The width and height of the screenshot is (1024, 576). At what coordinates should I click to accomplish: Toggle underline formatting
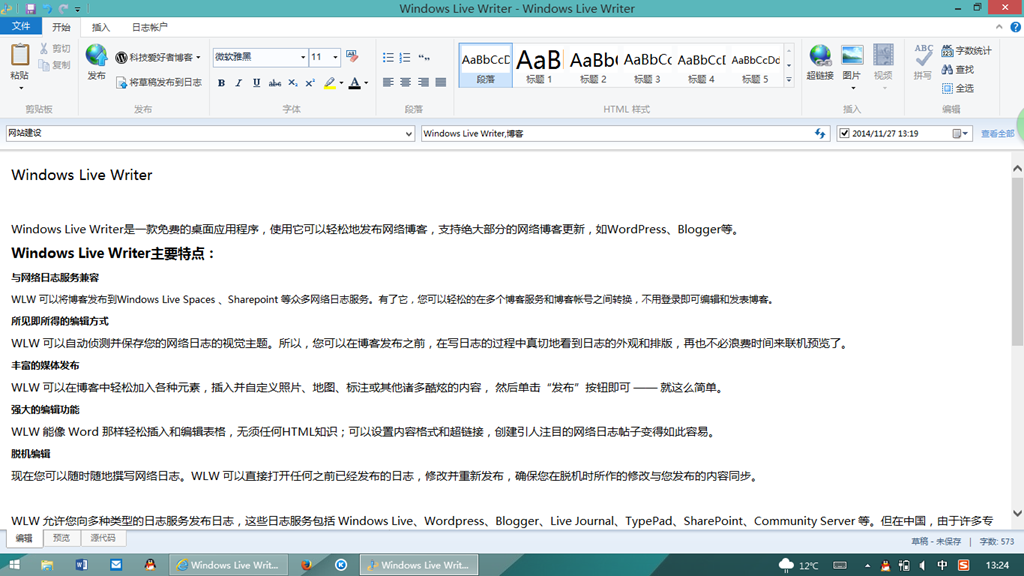[256, 83]
